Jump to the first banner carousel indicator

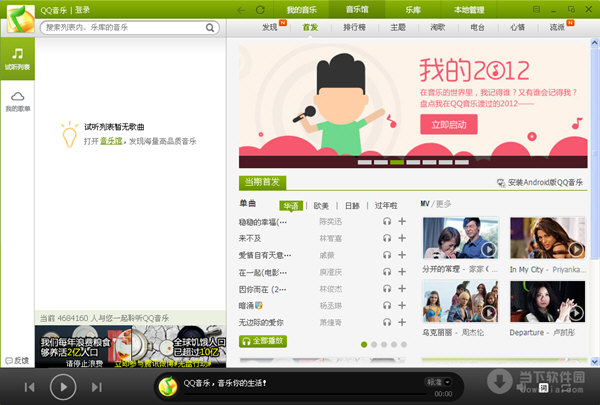[365, 162]
